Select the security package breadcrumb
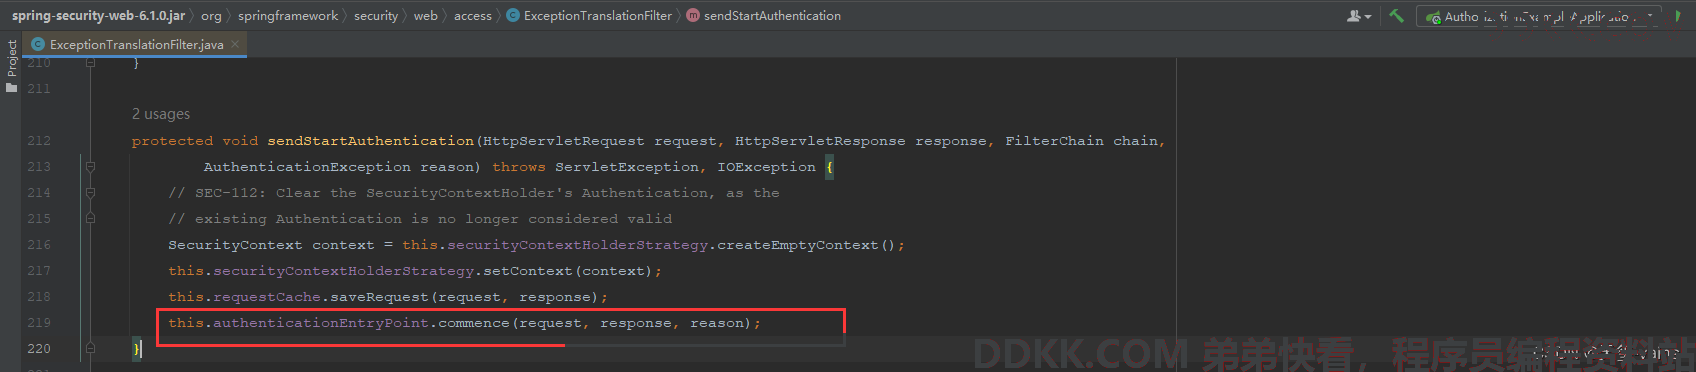This screenshot has height=372, width=1696. 376,15
